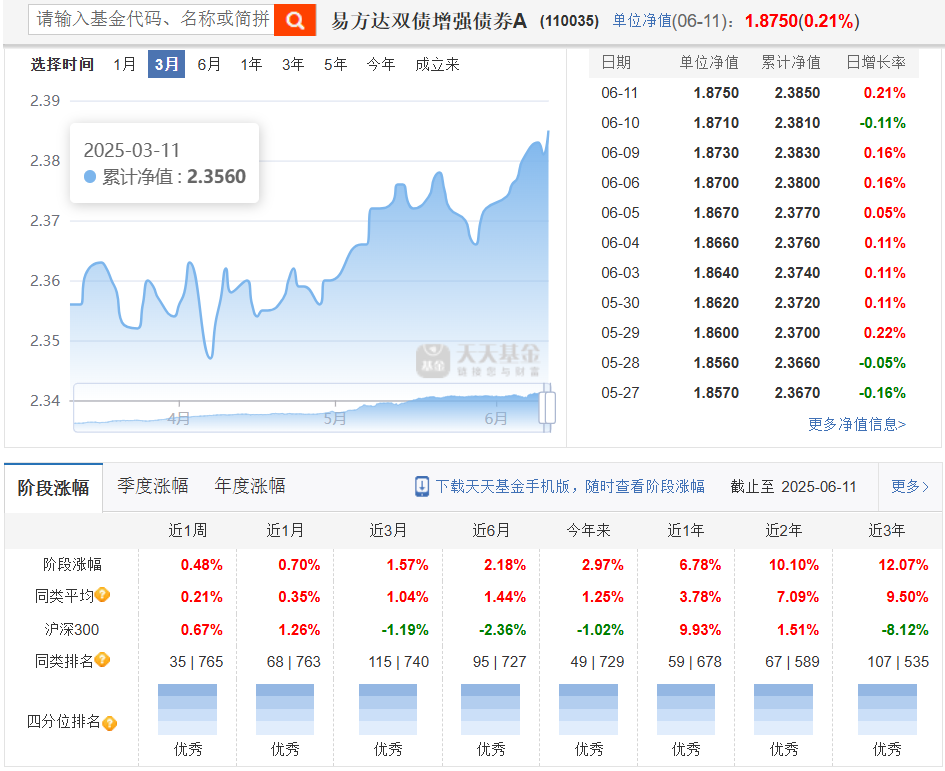This screenshot has height=771, width=945.
Task: Click the mobile phone download icon
Action: point(422,486)
